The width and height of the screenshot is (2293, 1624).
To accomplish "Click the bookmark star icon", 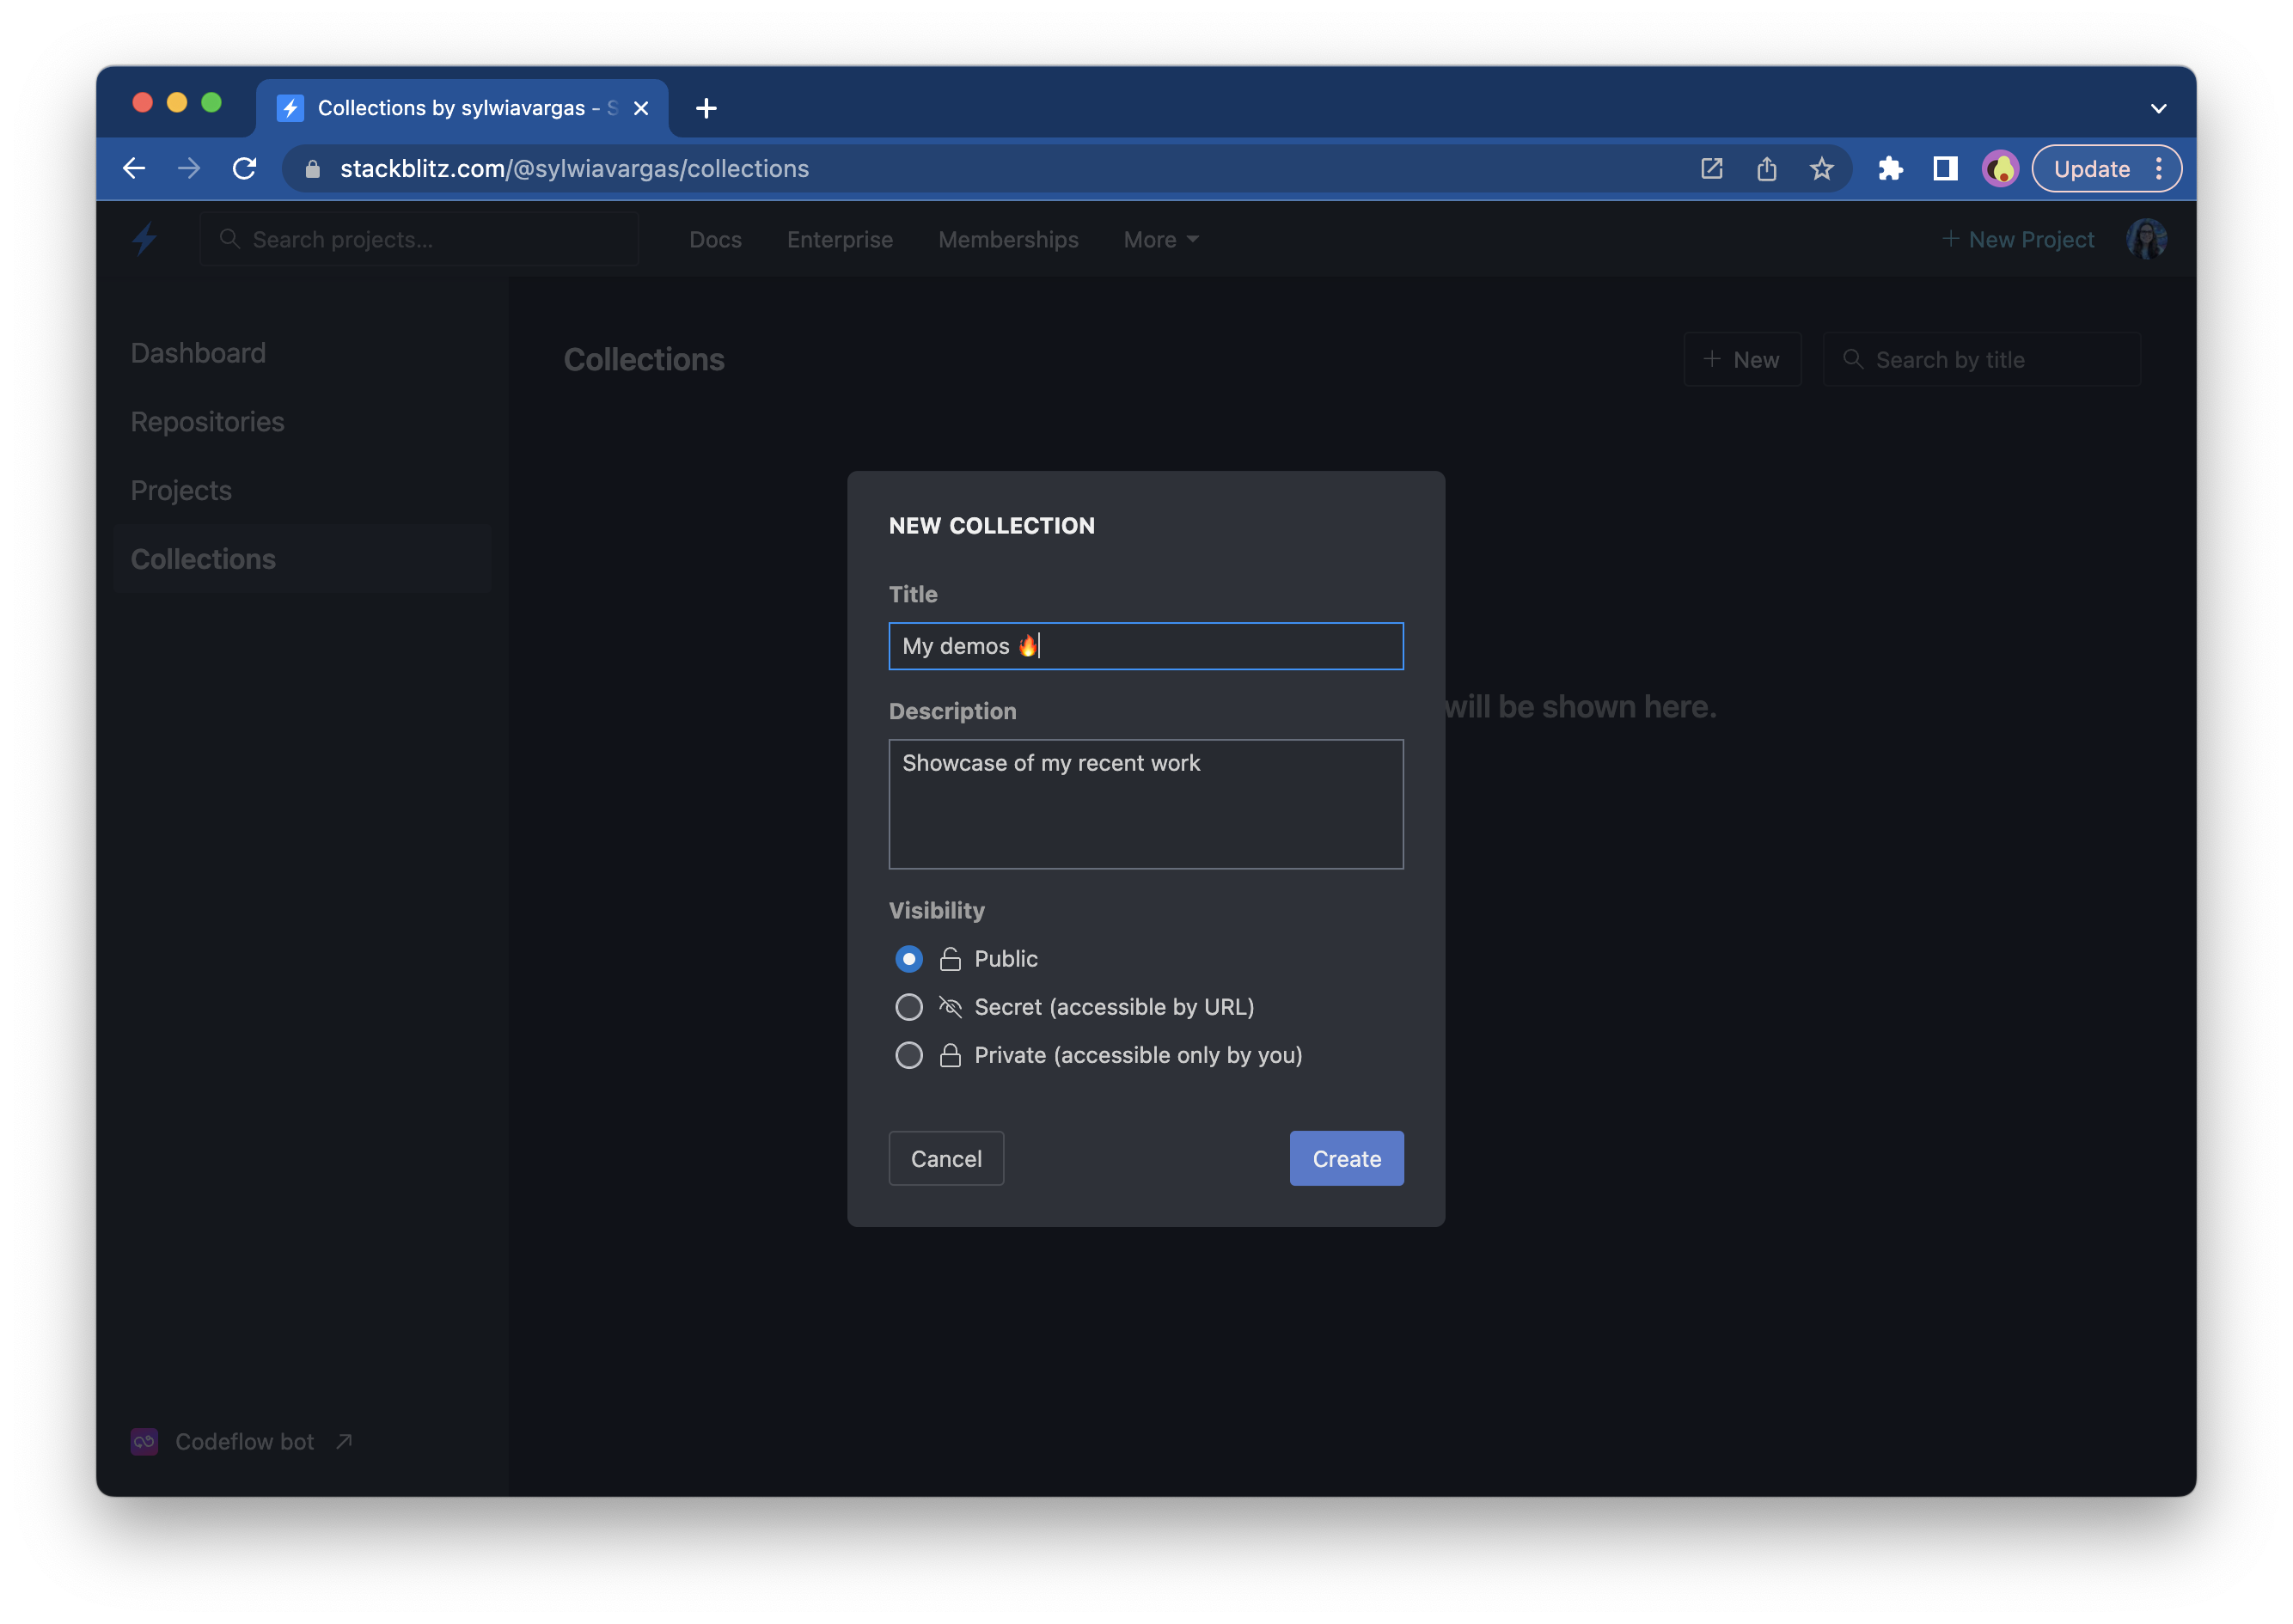I will 1821,168.
